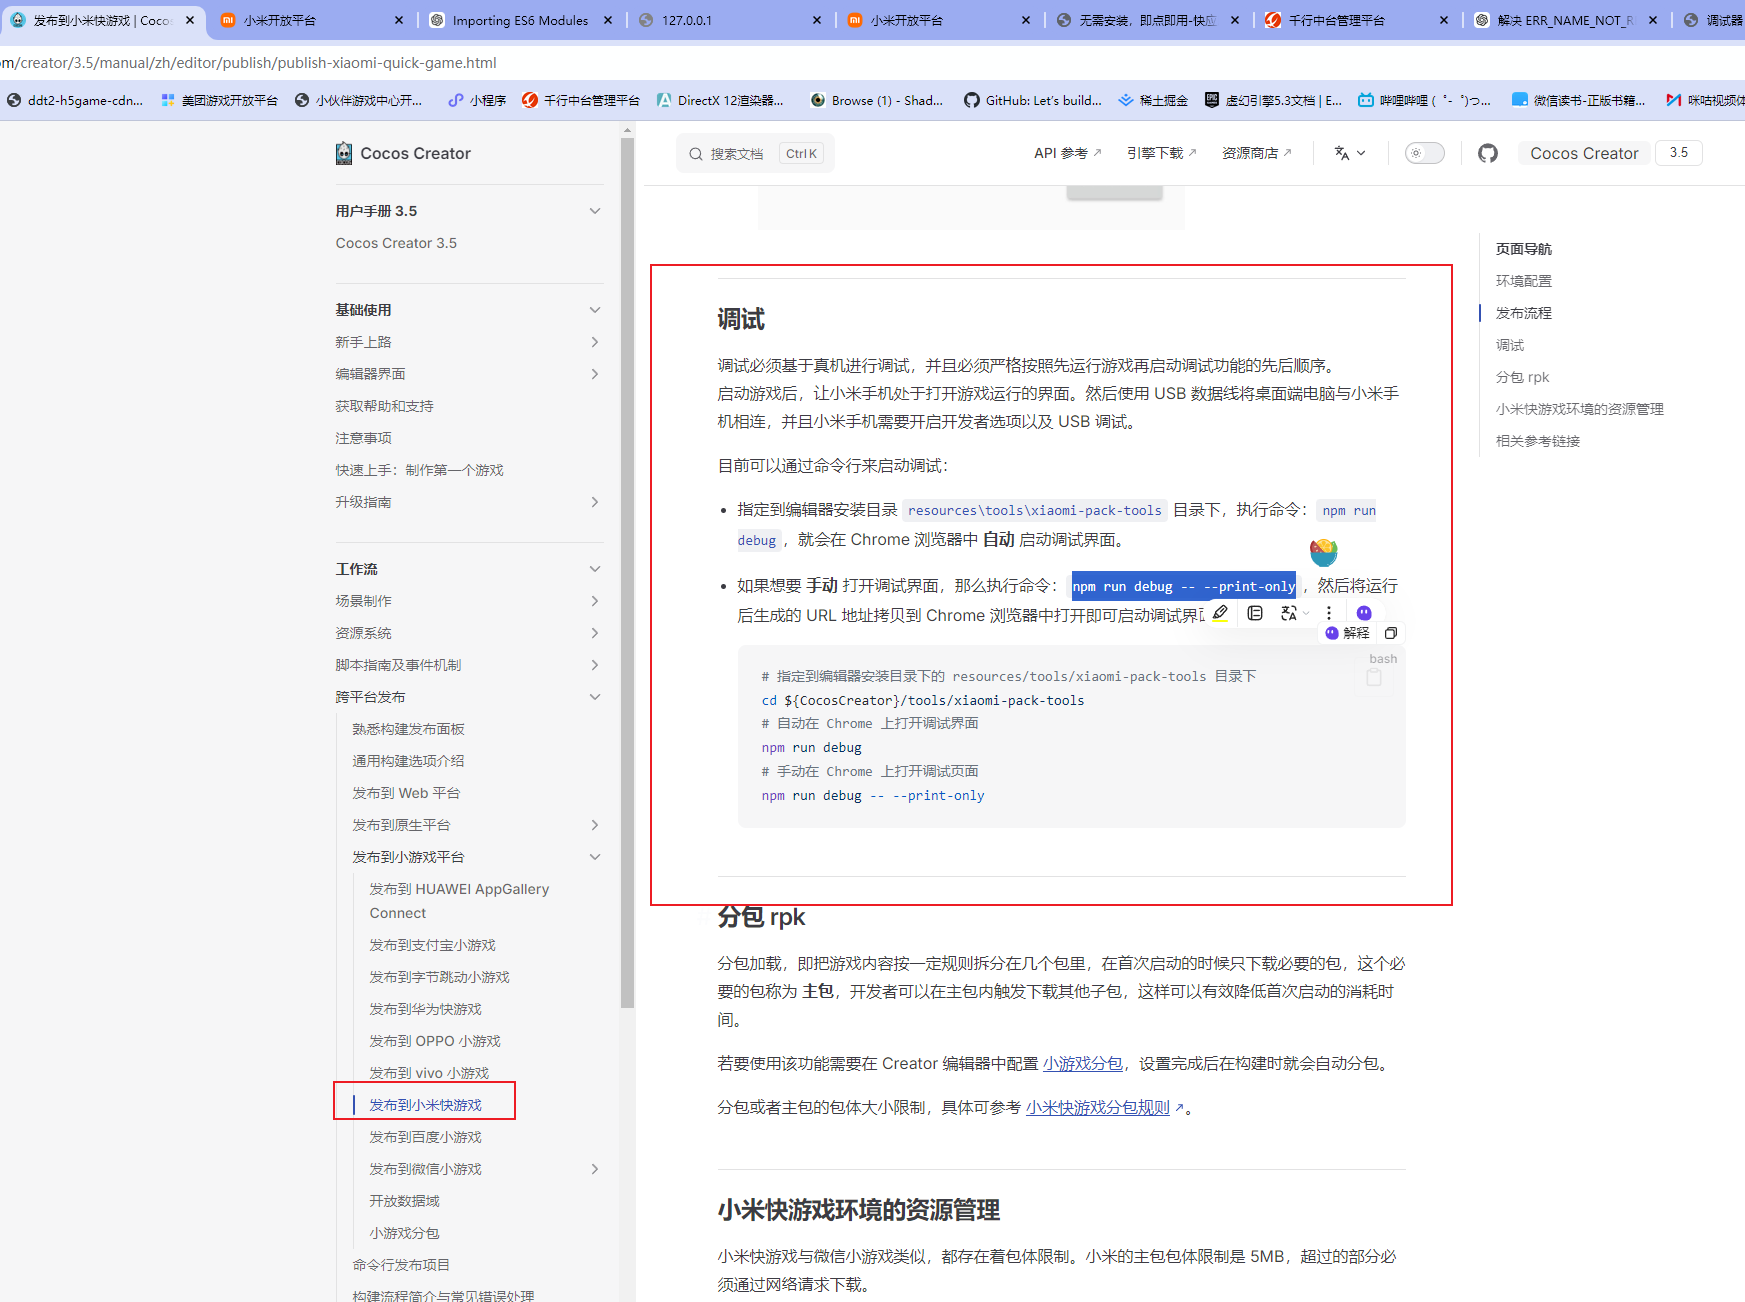1745x1302 pixels.
Task: Close the 127.0.0.1 browser tab
Action: [x=817, y=20]
